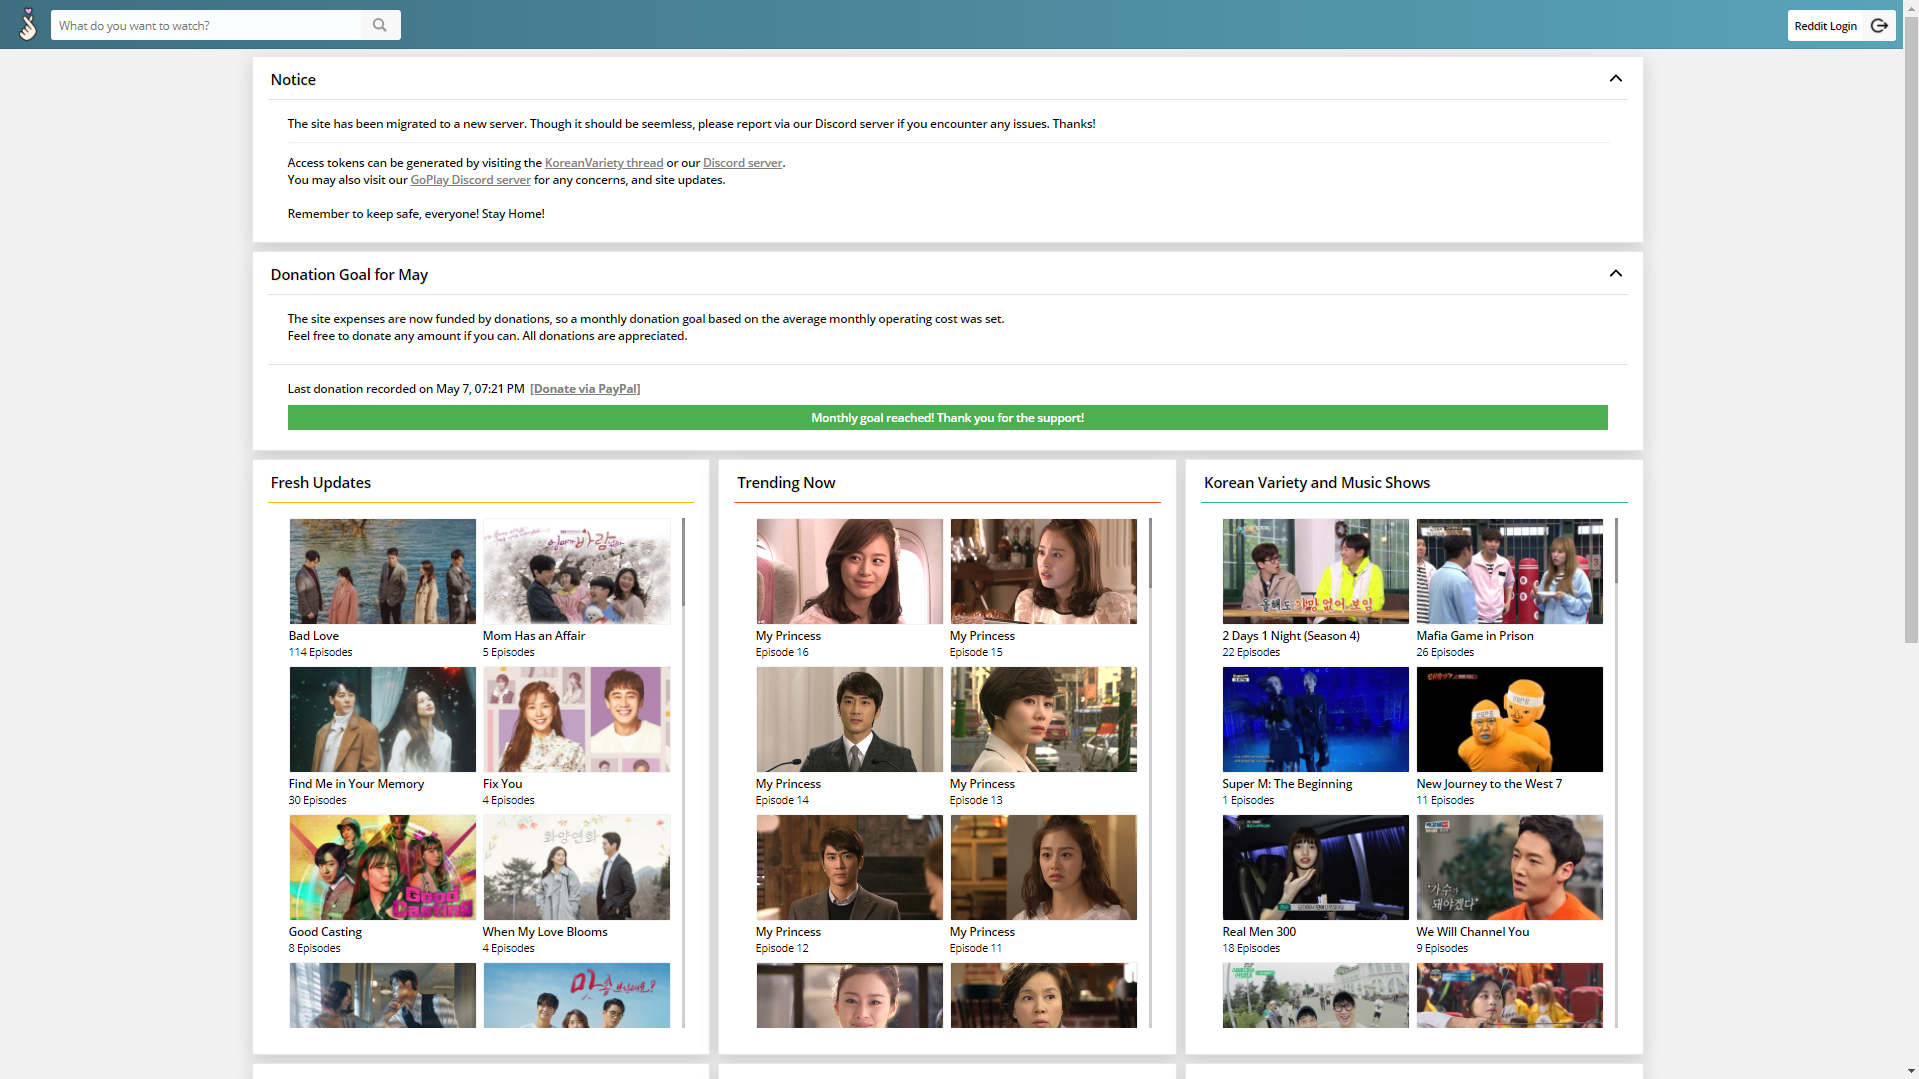Click the green monthly goal progress bar
The height and width of the screenshot is (1079, 1919).
[x=947, y=418]
